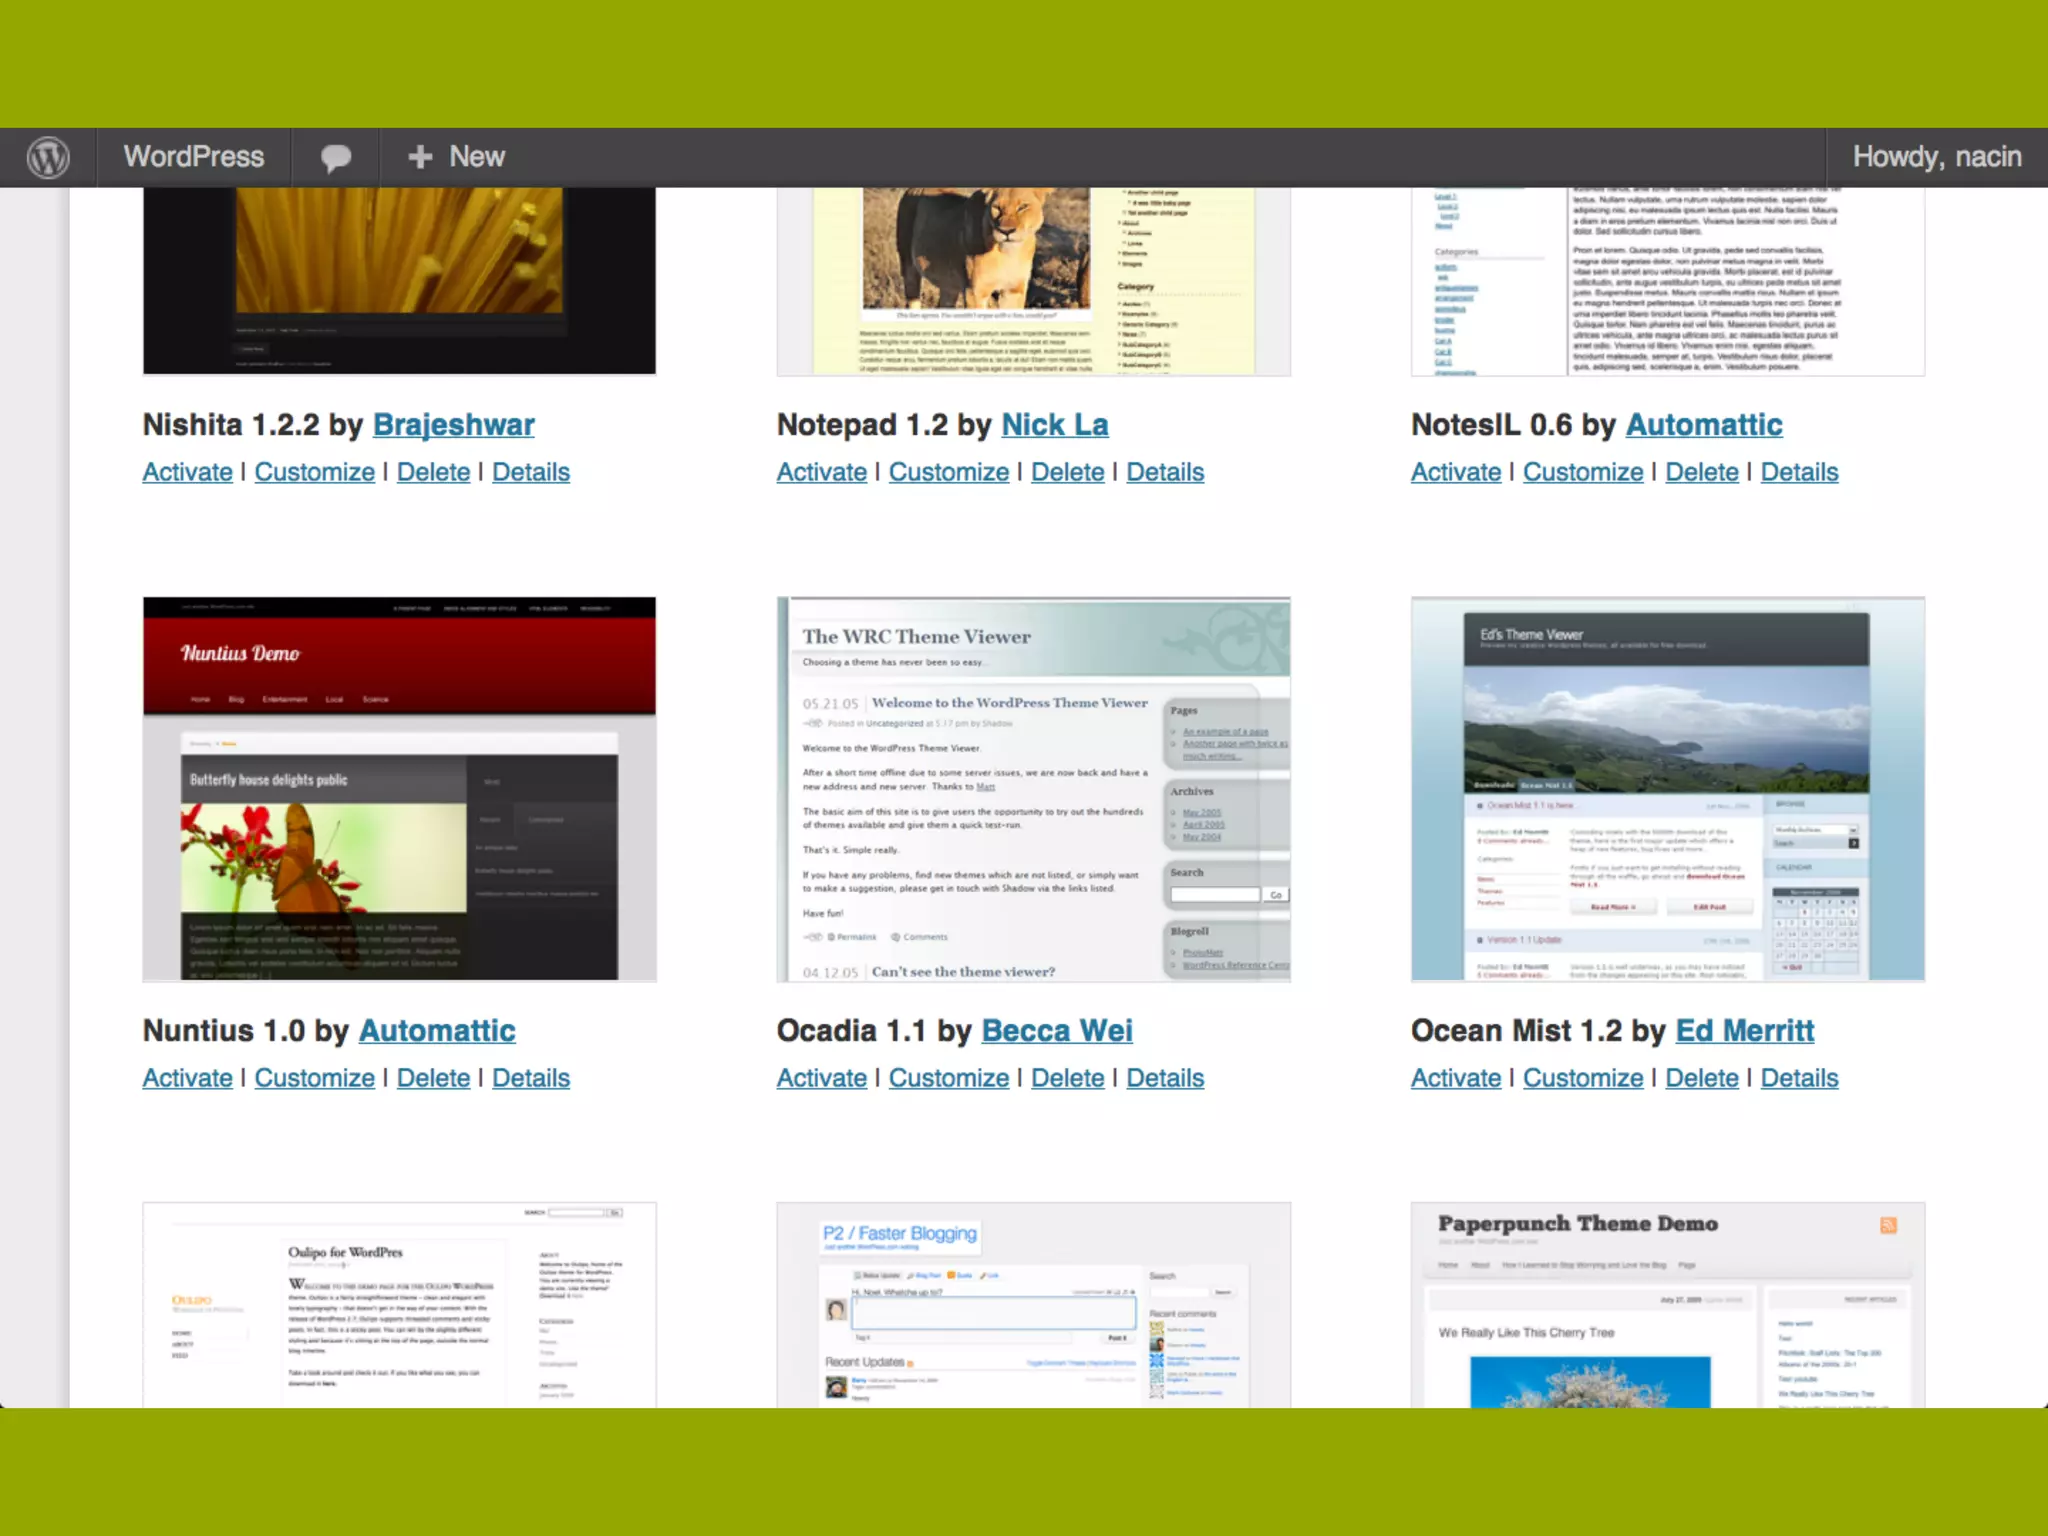Open the WordPress site name menu
This screenshot has width=2048, height=1536.
tap(193, 157)
